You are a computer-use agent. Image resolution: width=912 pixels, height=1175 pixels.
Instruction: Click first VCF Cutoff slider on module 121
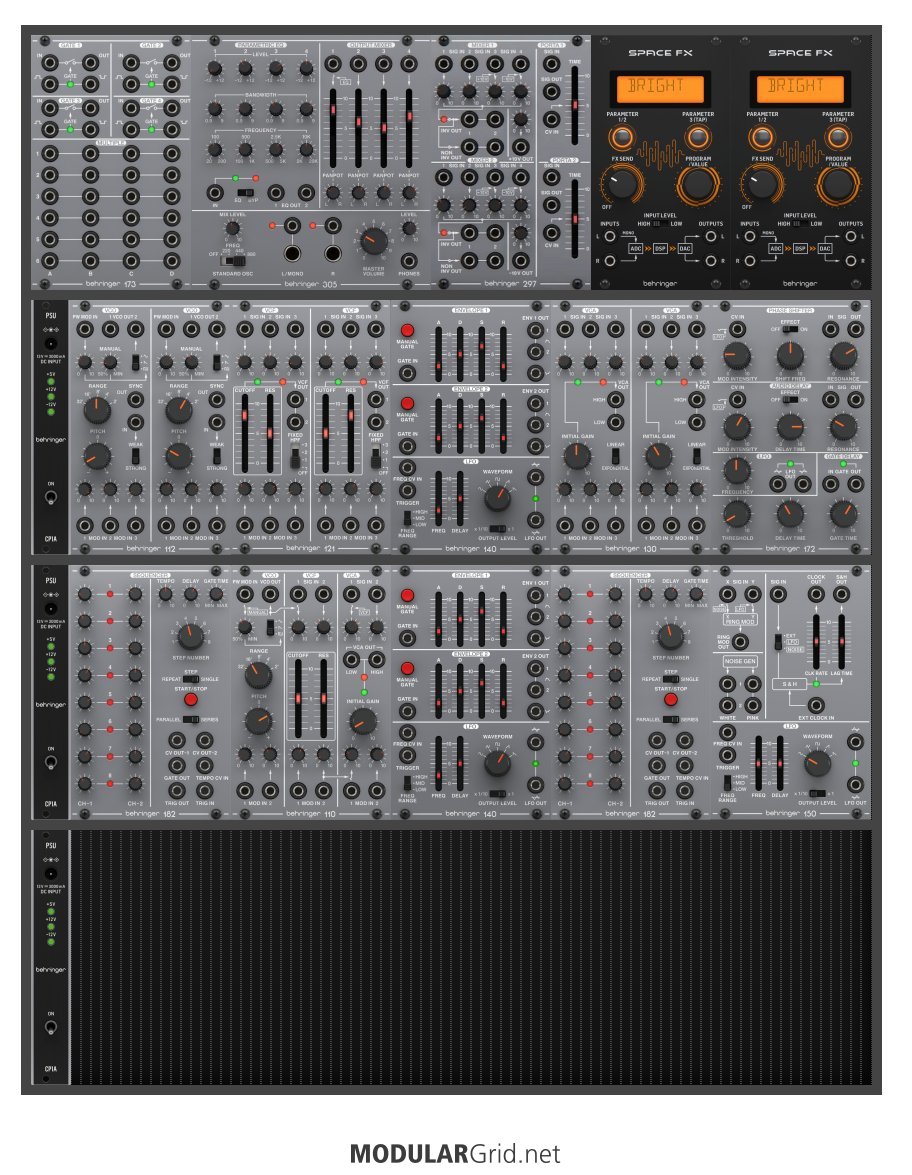244,431
